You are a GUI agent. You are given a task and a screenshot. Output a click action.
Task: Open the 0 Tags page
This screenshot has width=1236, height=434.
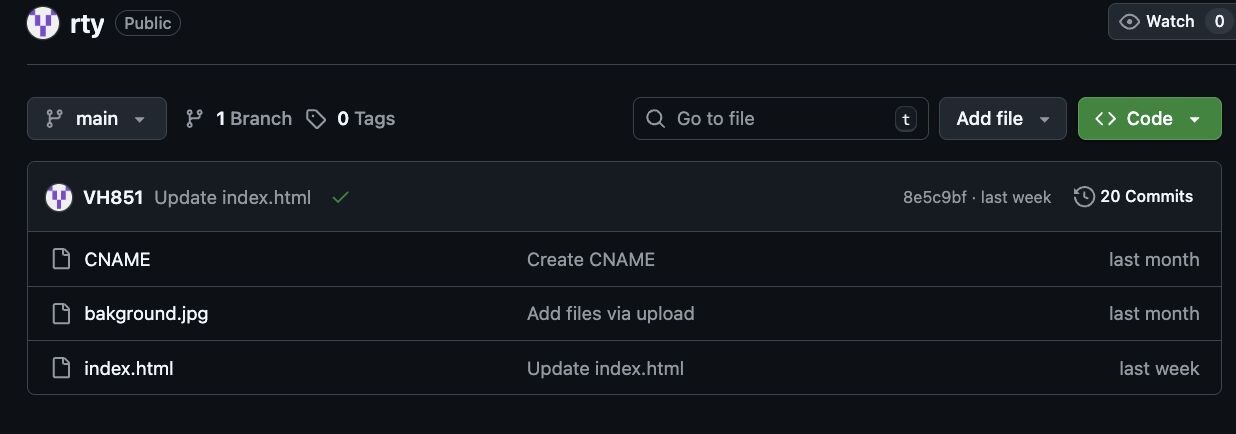[x=365, y=119]
